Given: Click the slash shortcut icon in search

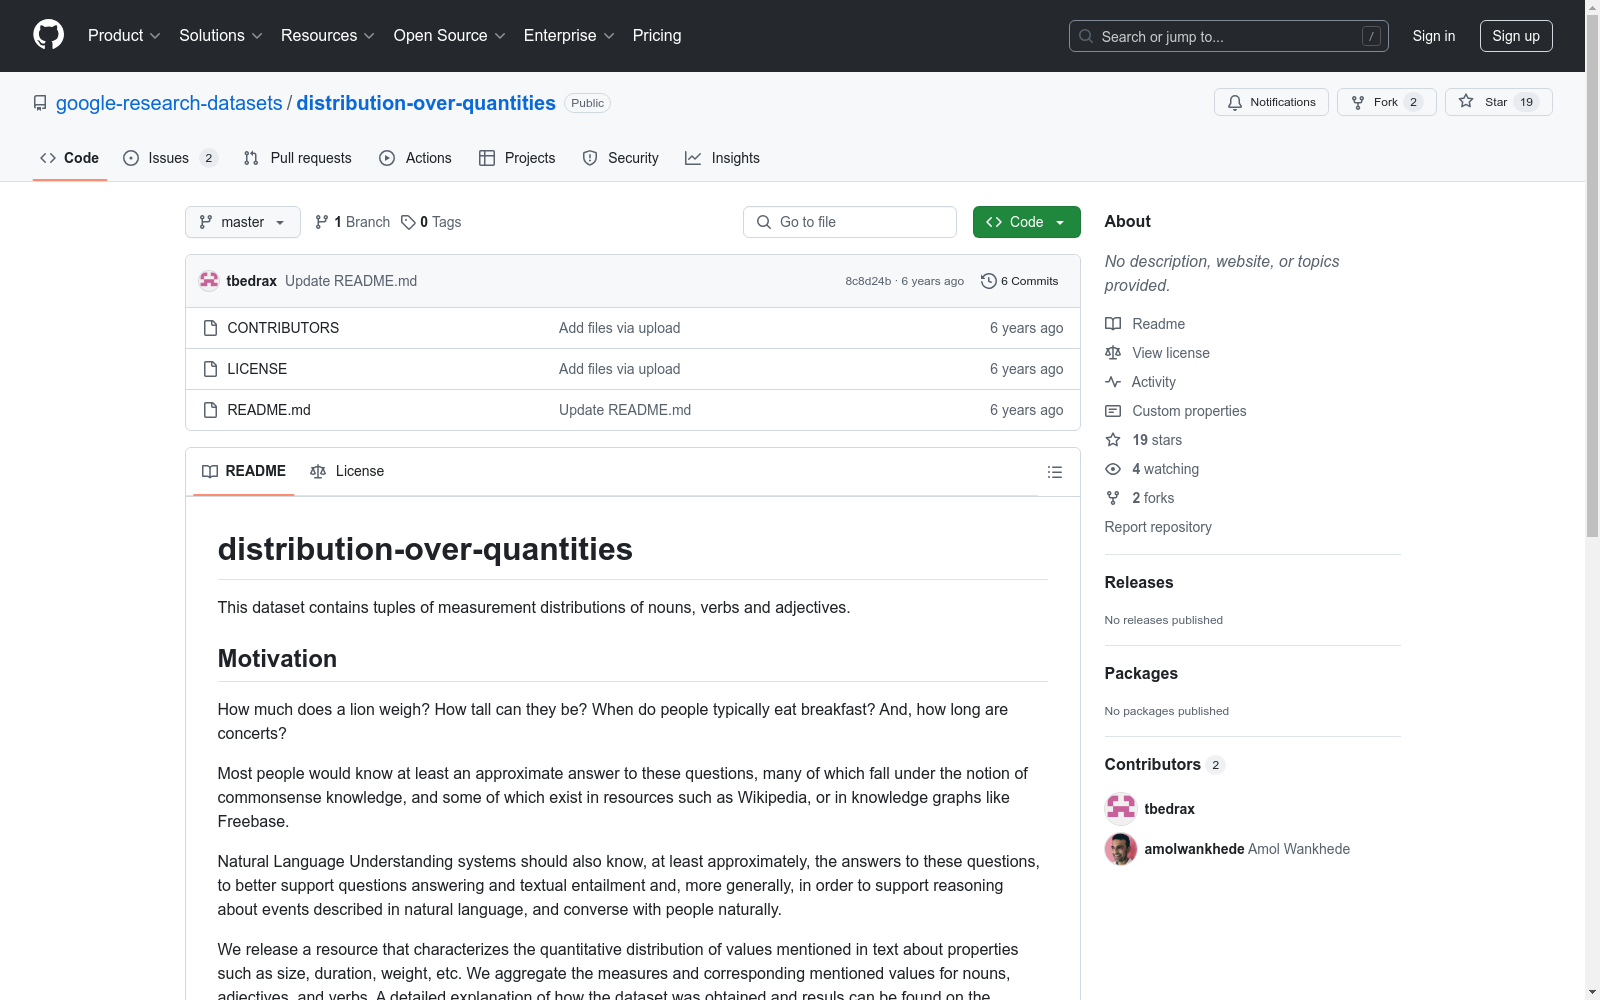Looking at the screenshot, I should [1371, 36].
